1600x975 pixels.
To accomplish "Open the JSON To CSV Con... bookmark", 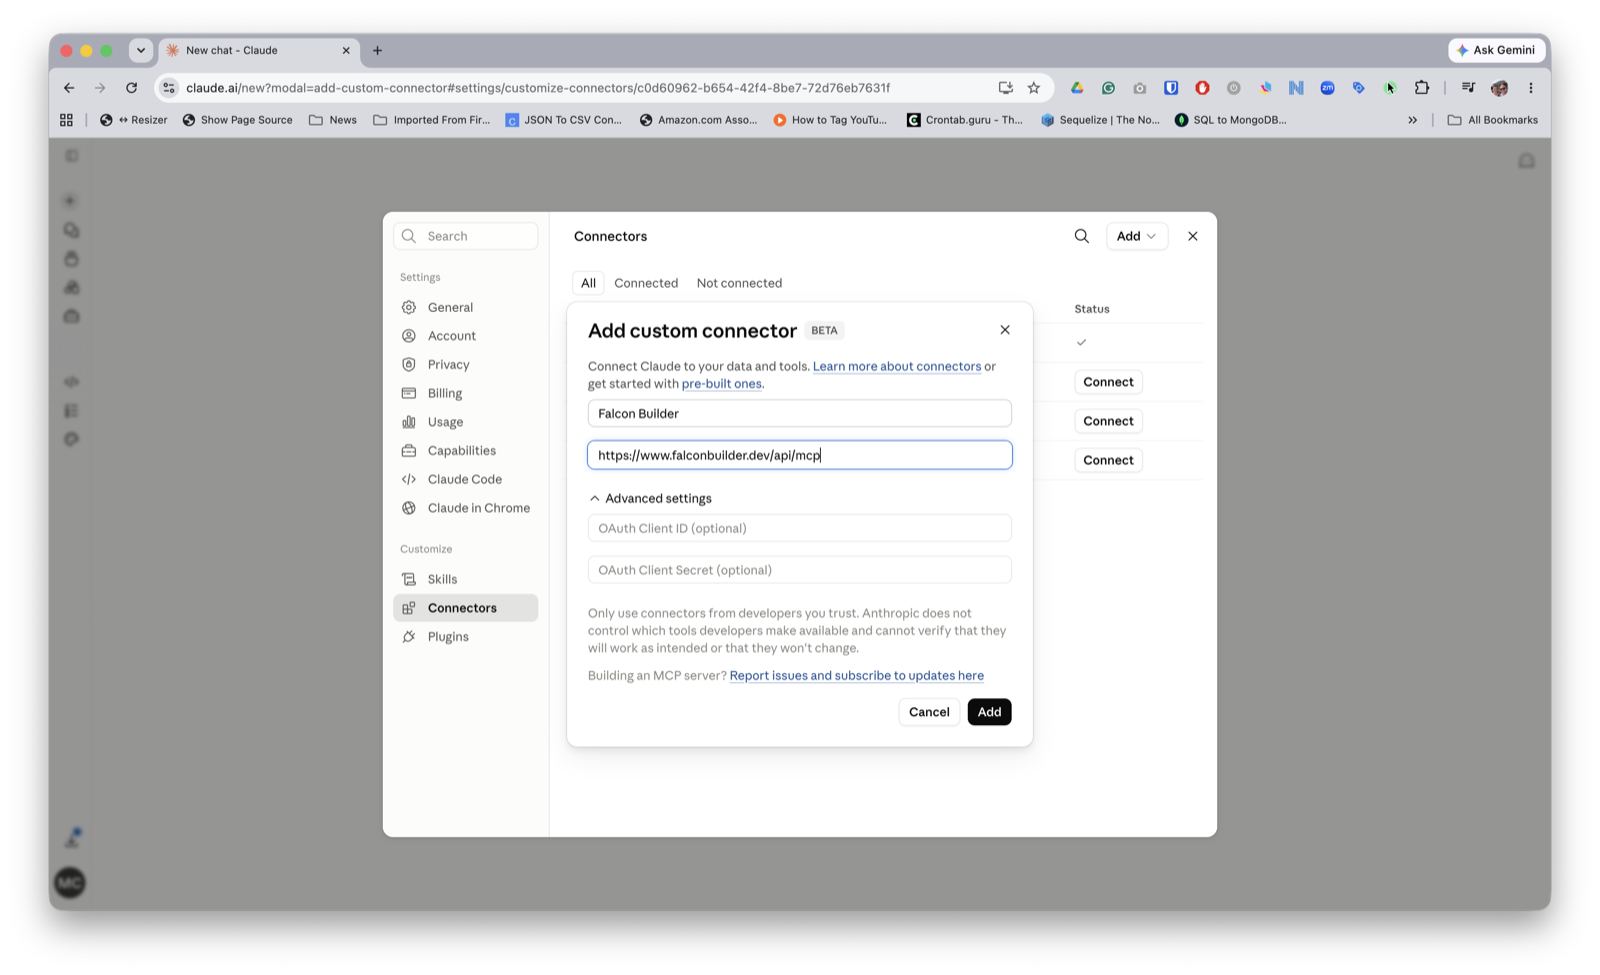I will pos(563,120).
